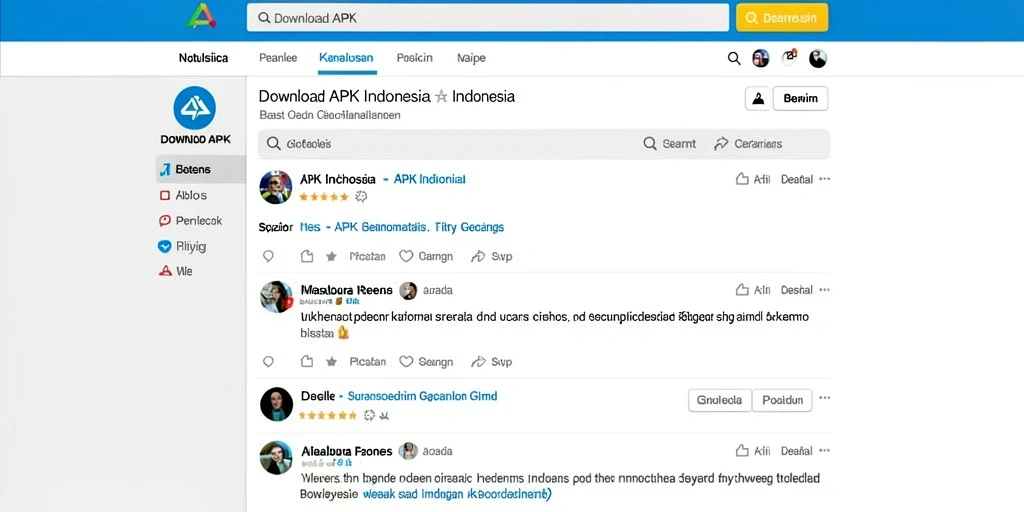
Task: Click the star rating under Dselle
Action: coord(328,415)
